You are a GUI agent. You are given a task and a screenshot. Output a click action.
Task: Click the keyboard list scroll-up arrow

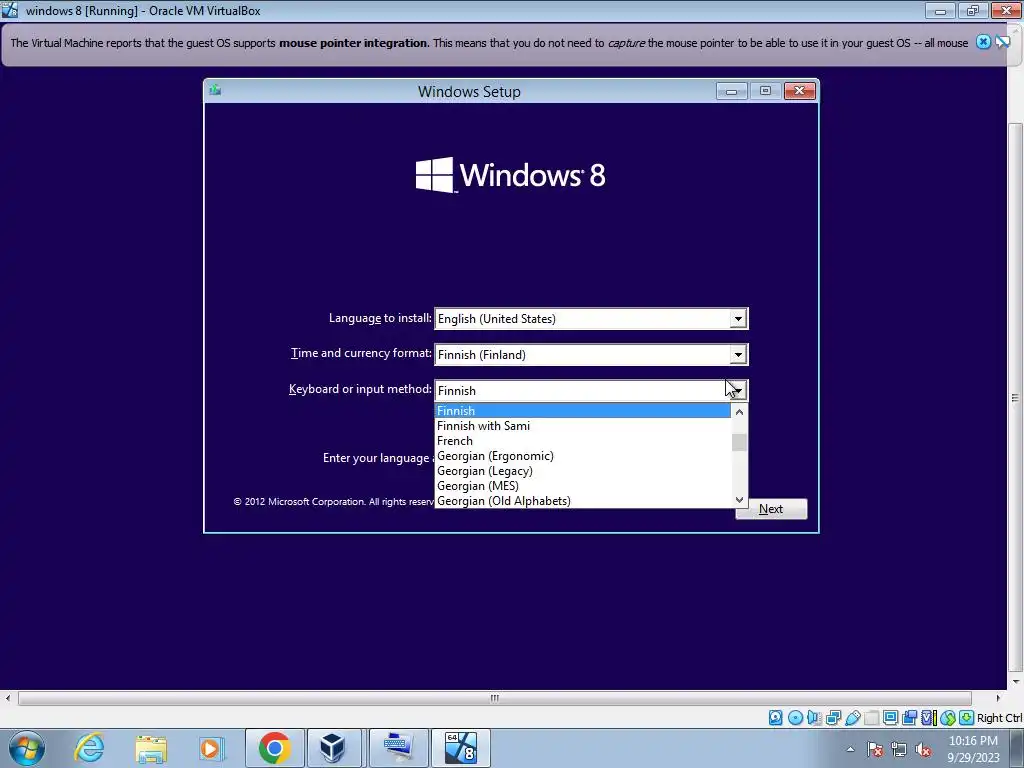[x=739, y=412]
